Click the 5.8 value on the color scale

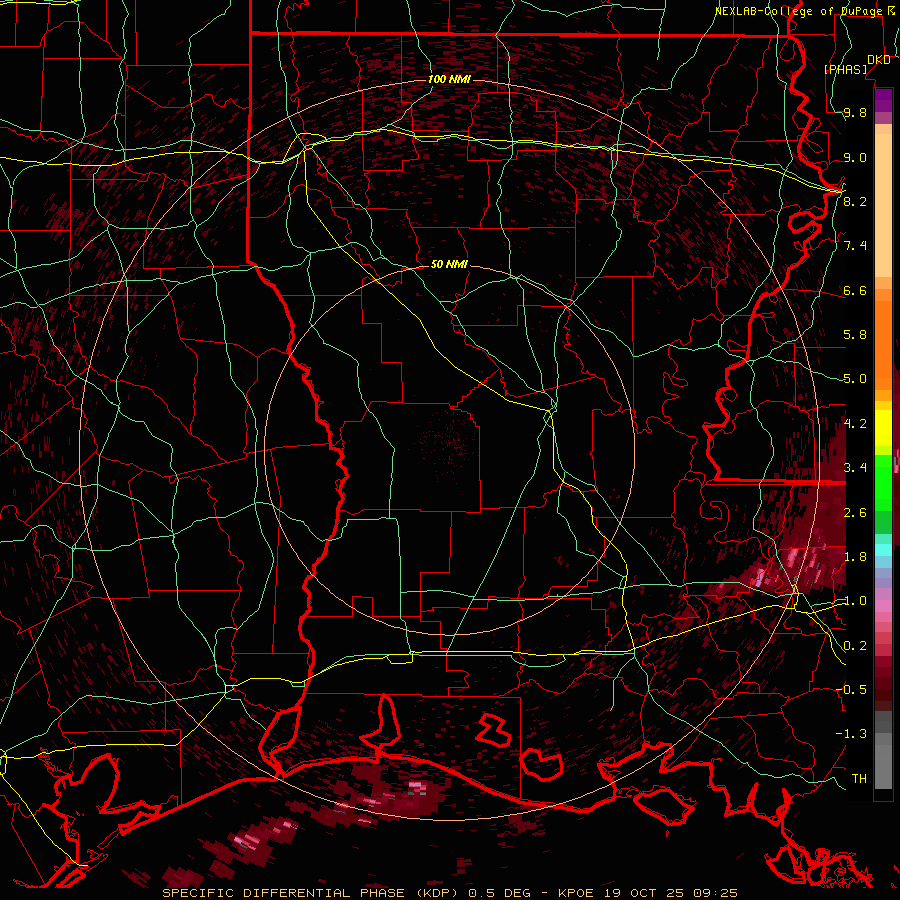click(x=855, y=335)
